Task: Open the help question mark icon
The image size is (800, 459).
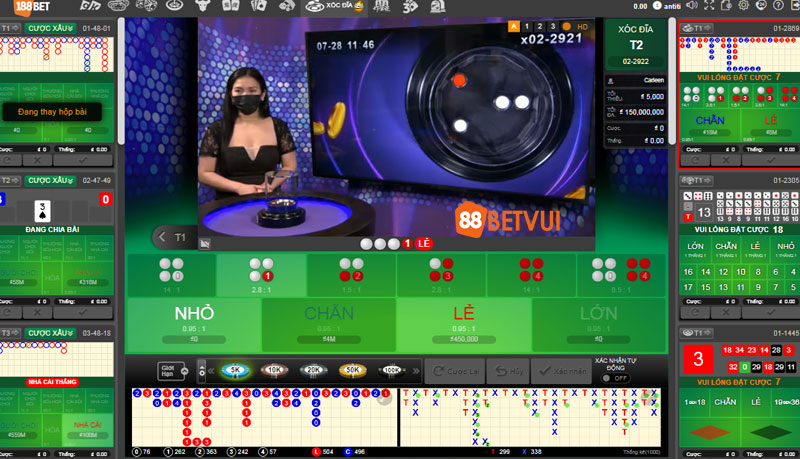Action: pos(779,6)
